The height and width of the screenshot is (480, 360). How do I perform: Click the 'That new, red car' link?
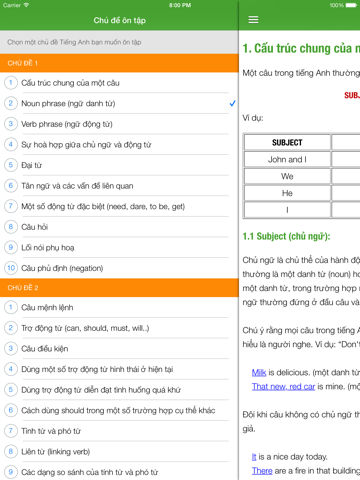coord(283,387)
